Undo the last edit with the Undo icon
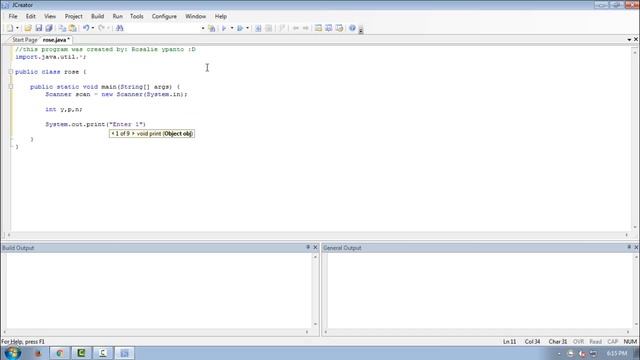The image size is (640, 360). 86,28
